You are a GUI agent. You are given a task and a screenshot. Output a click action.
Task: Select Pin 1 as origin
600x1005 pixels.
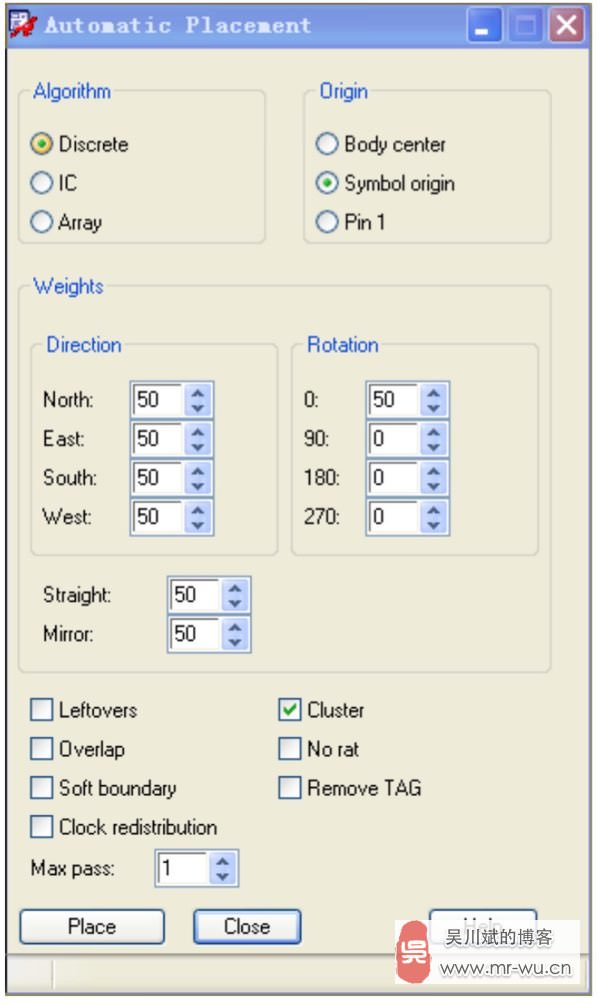pyautogui.click(x=327, y=222)
